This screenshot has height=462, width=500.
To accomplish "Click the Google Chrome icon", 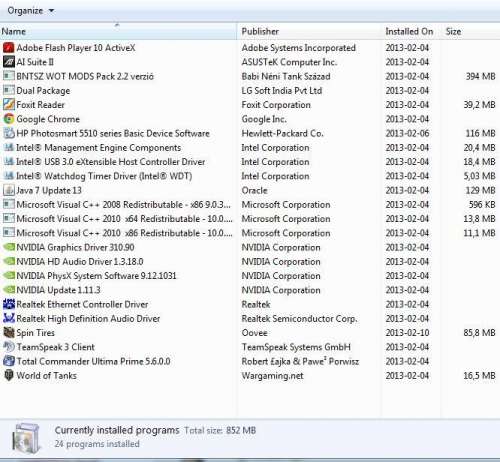I will [x=9, y=119].
